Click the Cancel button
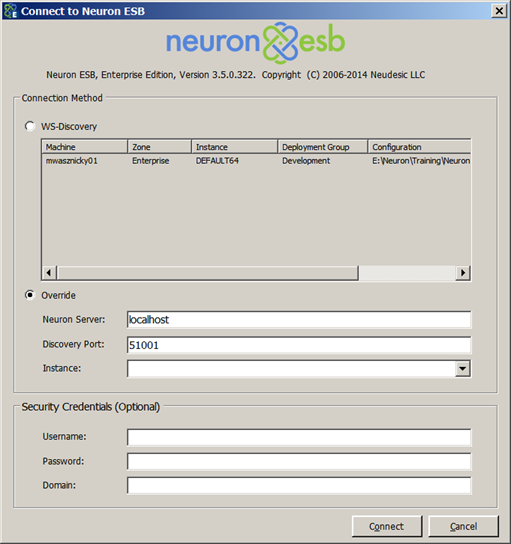Image resolution: width=511 pixels, height=544 pixels. click(x=463, y=526)
